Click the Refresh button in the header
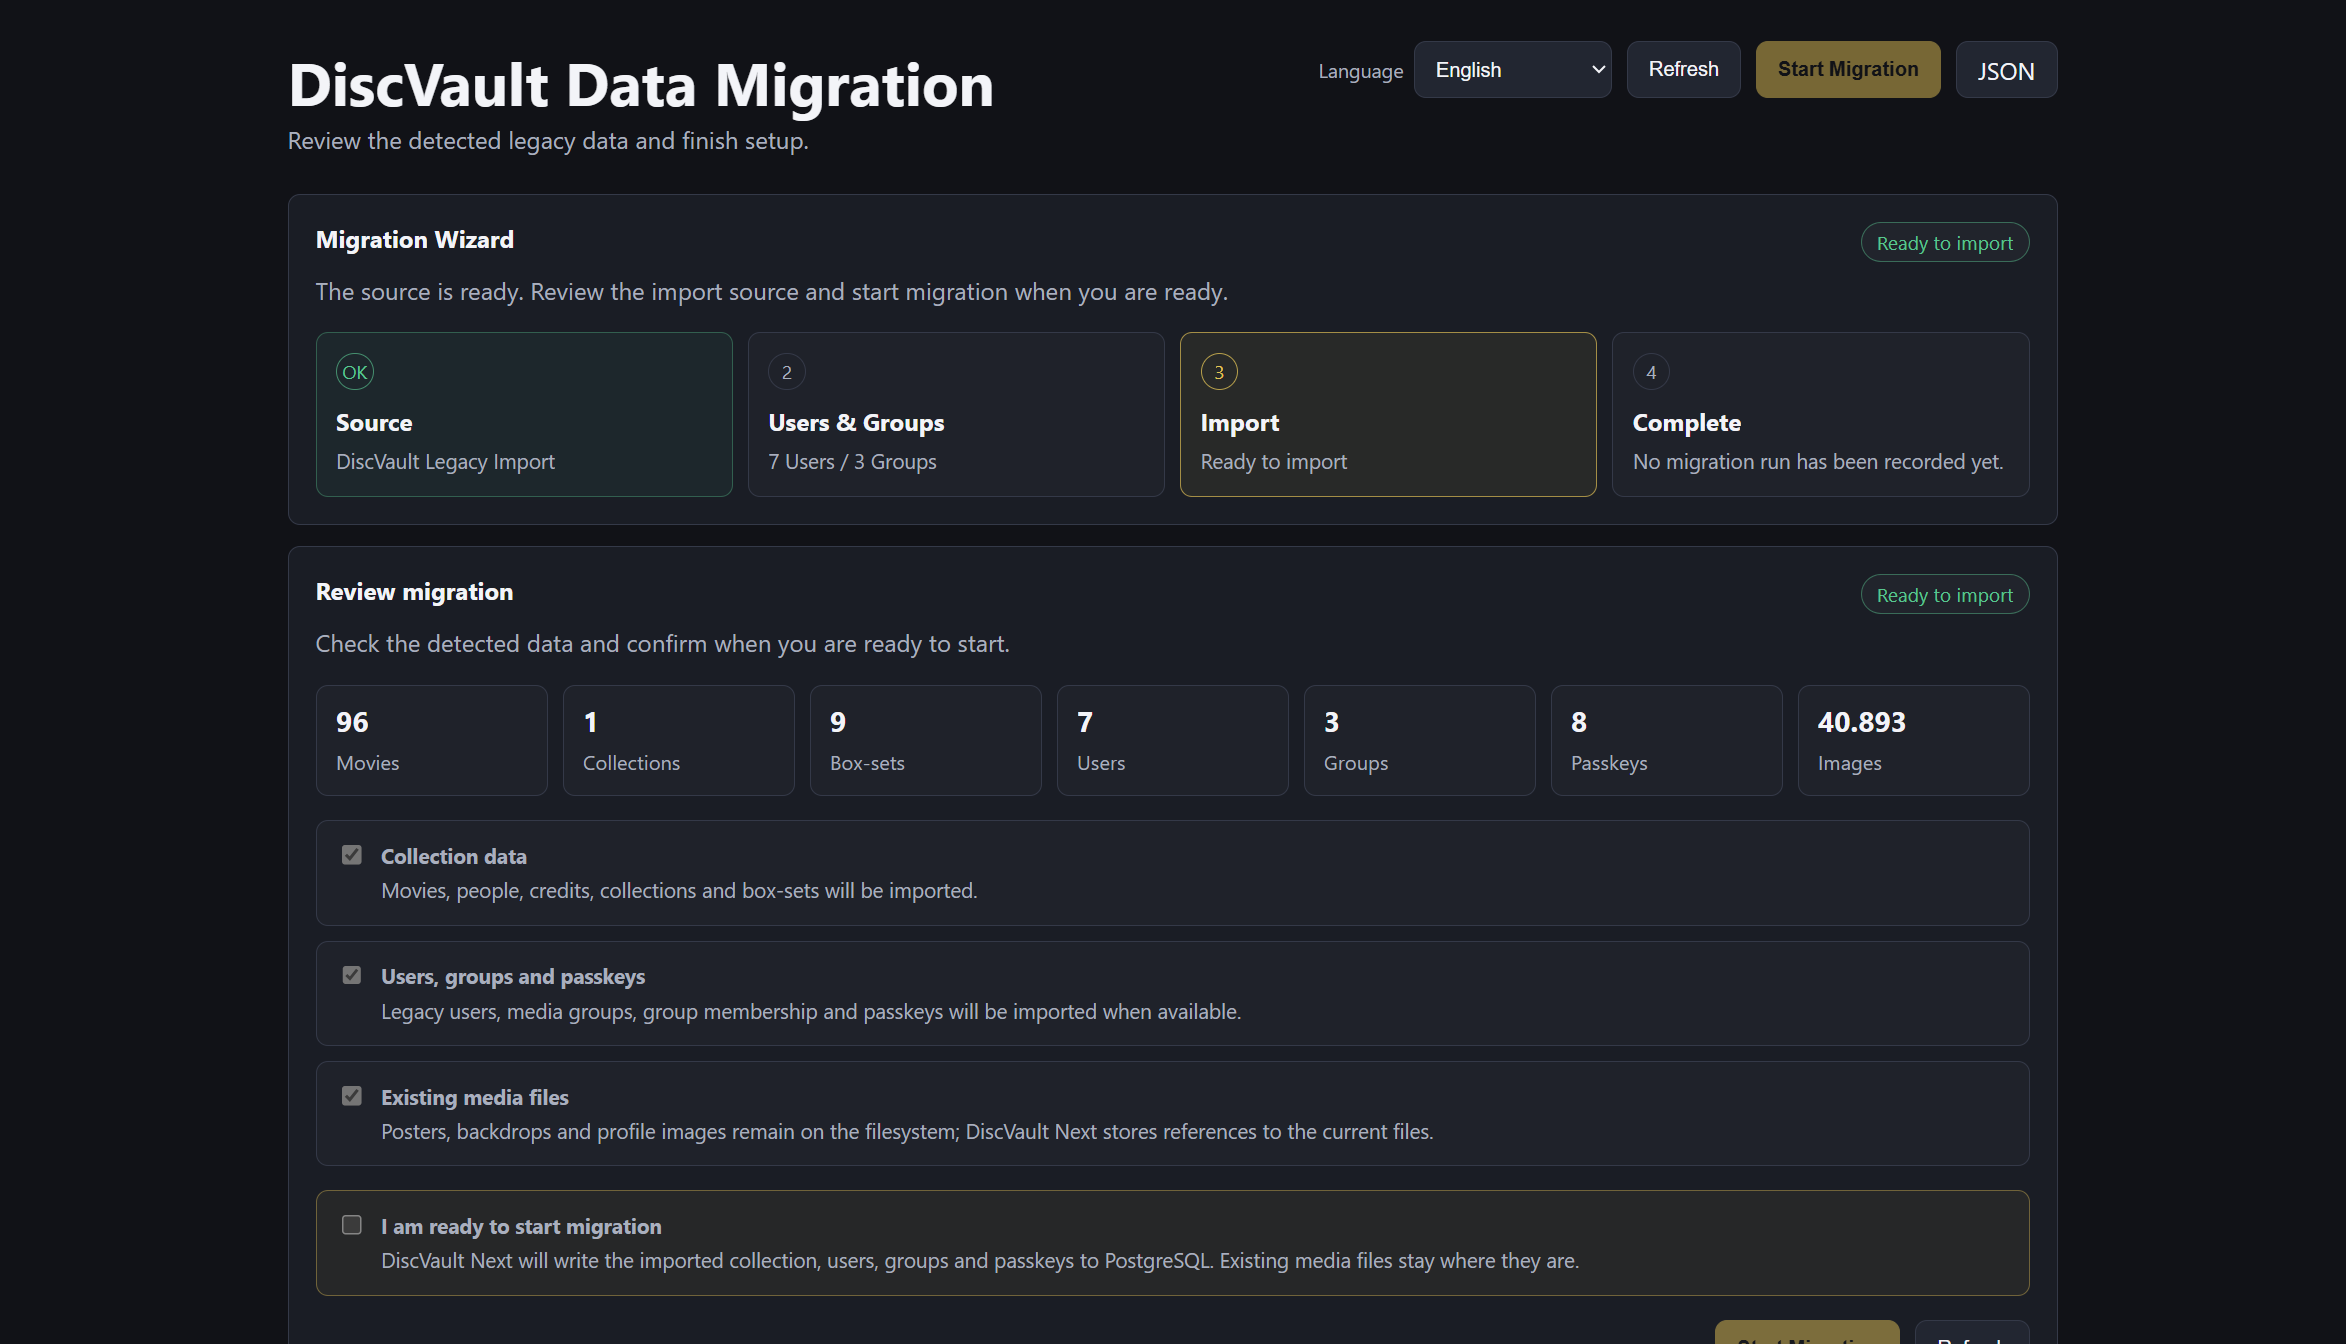This screenshot has height=1344, width=2346. (1683, 69)
